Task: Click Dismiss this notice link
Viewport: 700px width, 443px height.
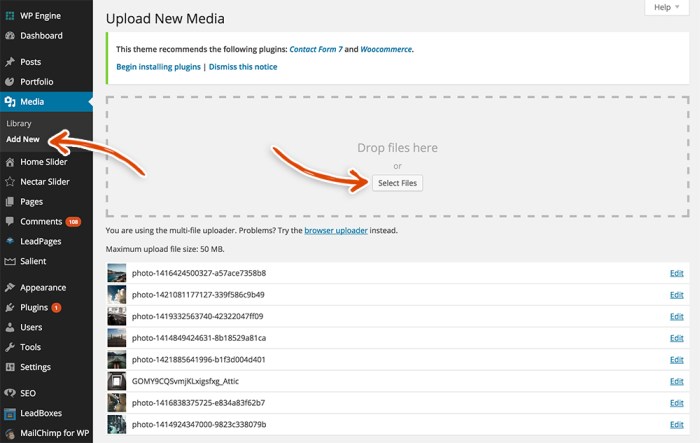Action: (243, 67)
